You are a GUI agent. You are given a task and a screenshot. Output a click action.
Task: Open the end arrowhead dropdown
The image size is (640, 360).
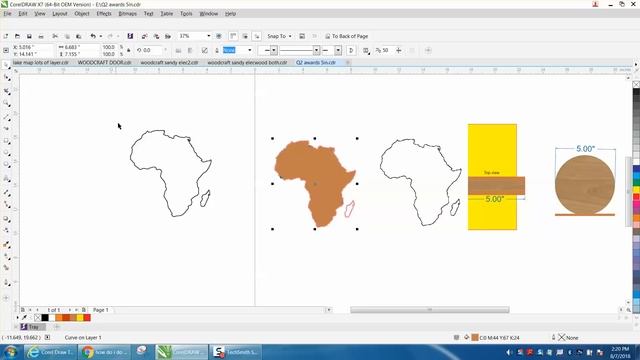click(338, 50)
